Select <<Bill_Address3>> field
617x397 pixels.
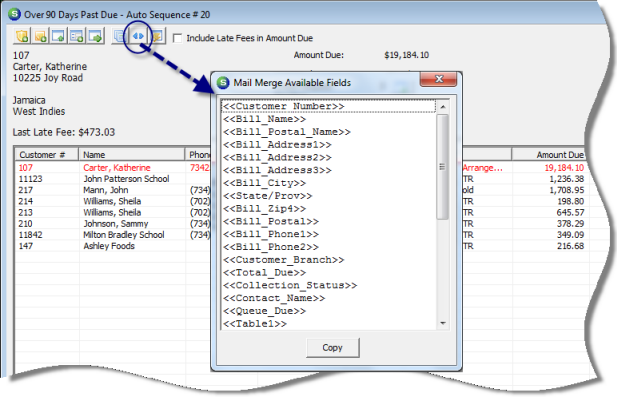(x=329, y=170)
